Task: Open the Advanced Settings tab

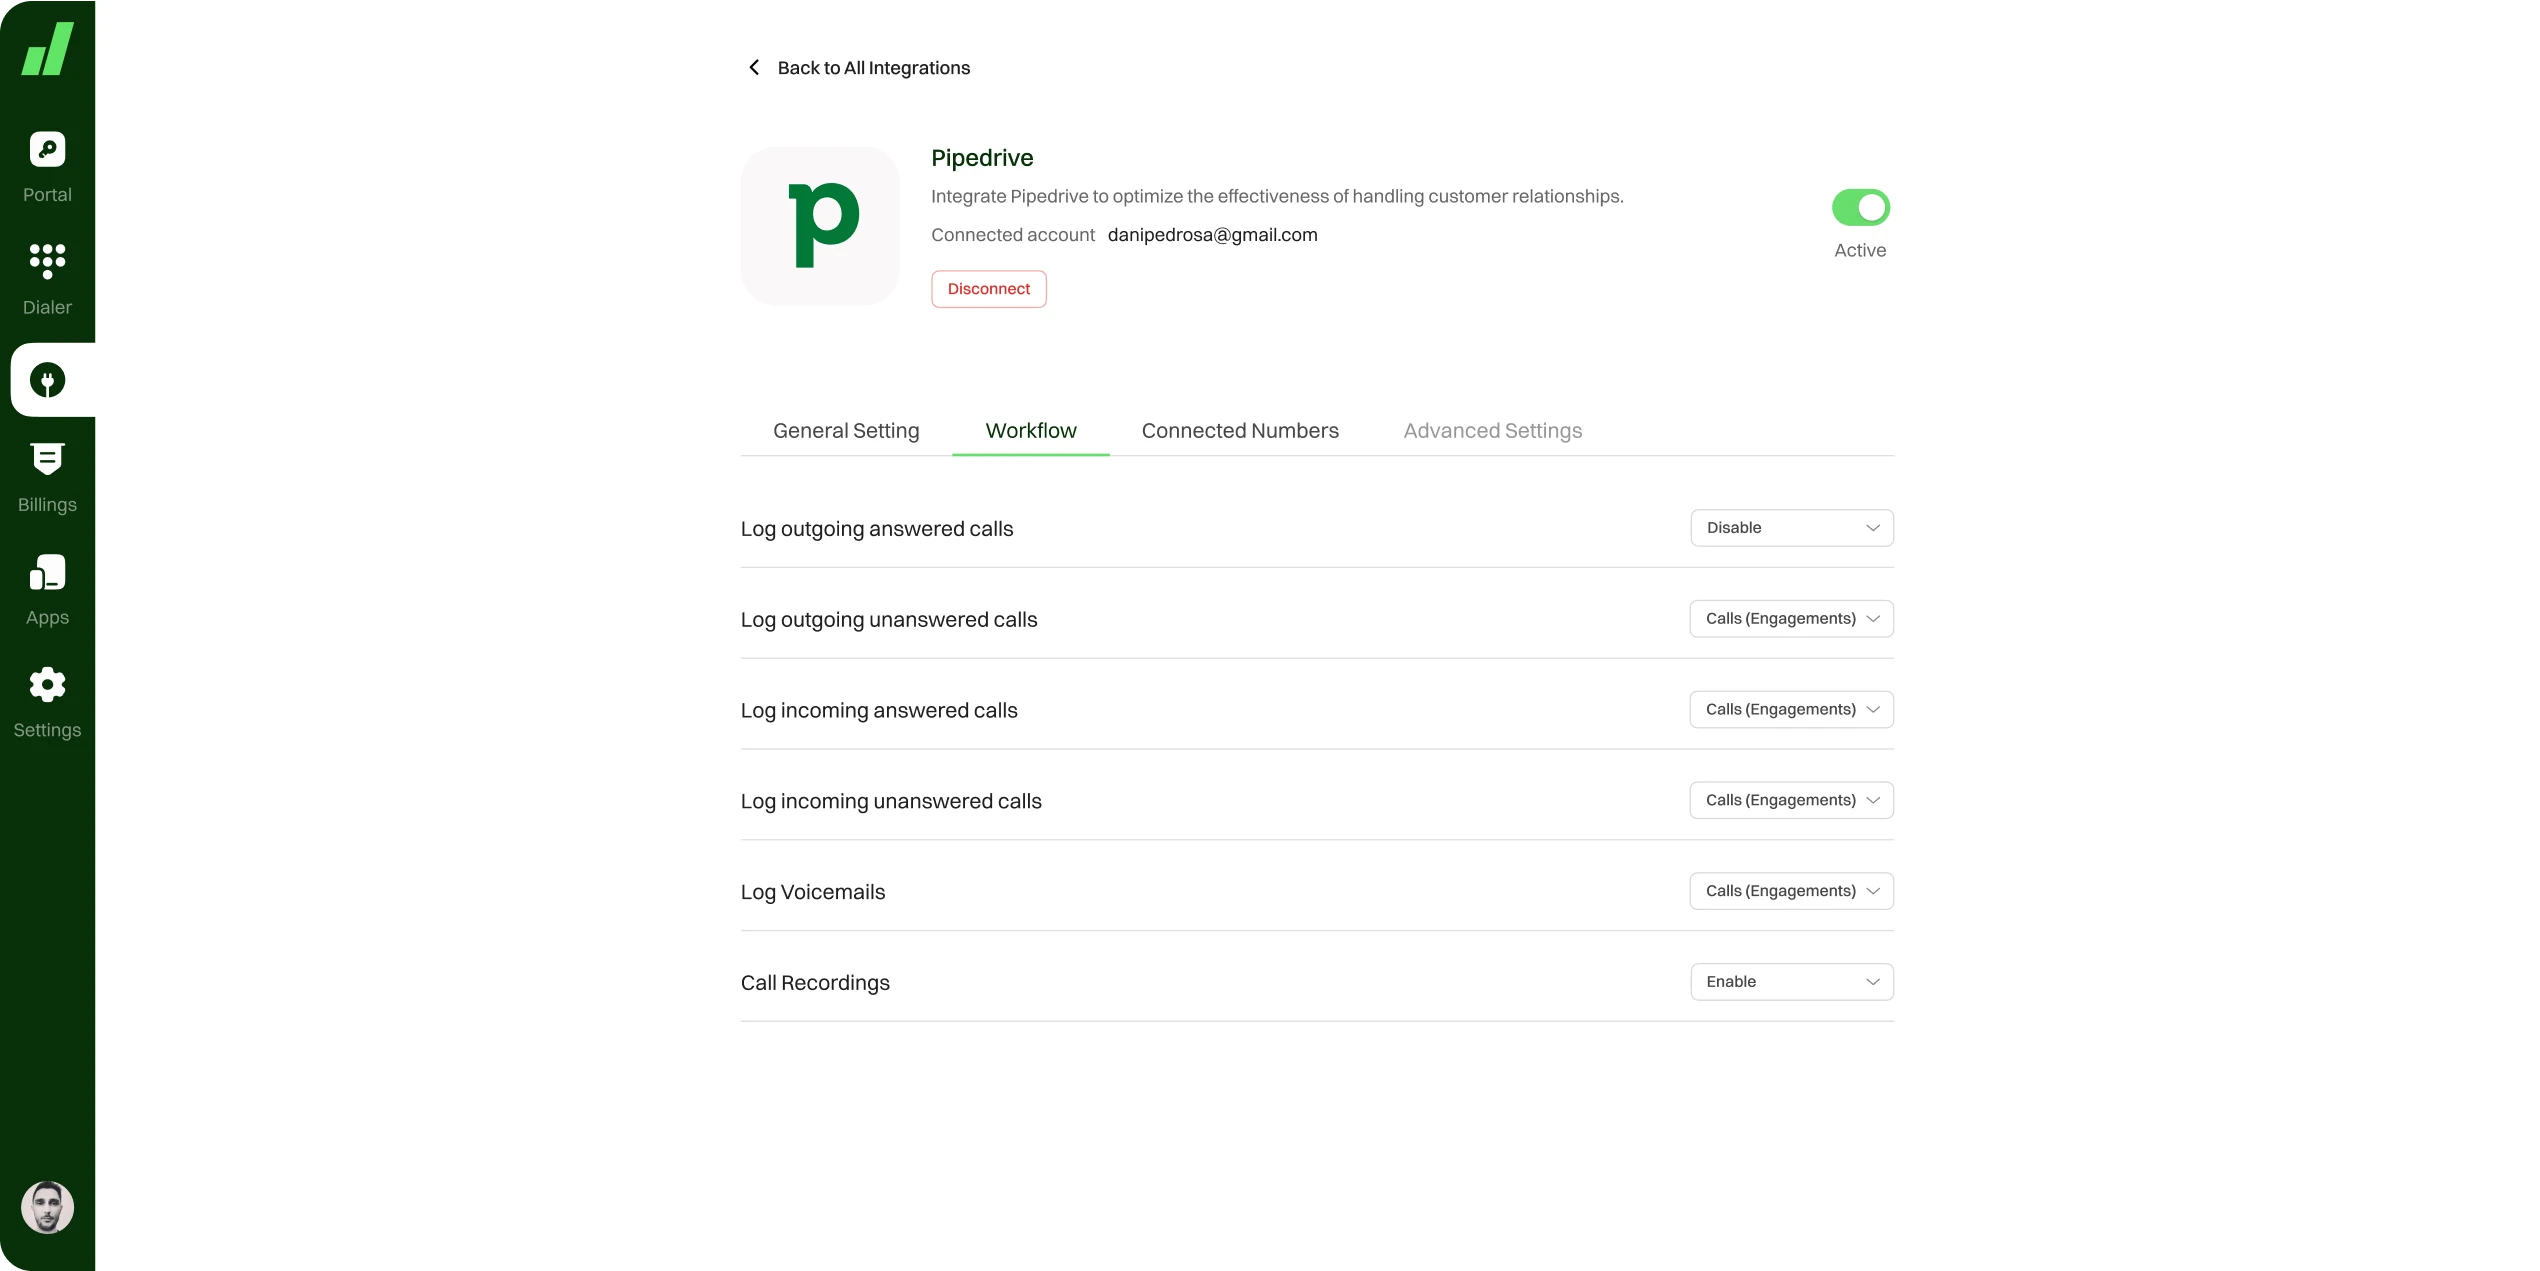Action: (x=1492, y=431)
